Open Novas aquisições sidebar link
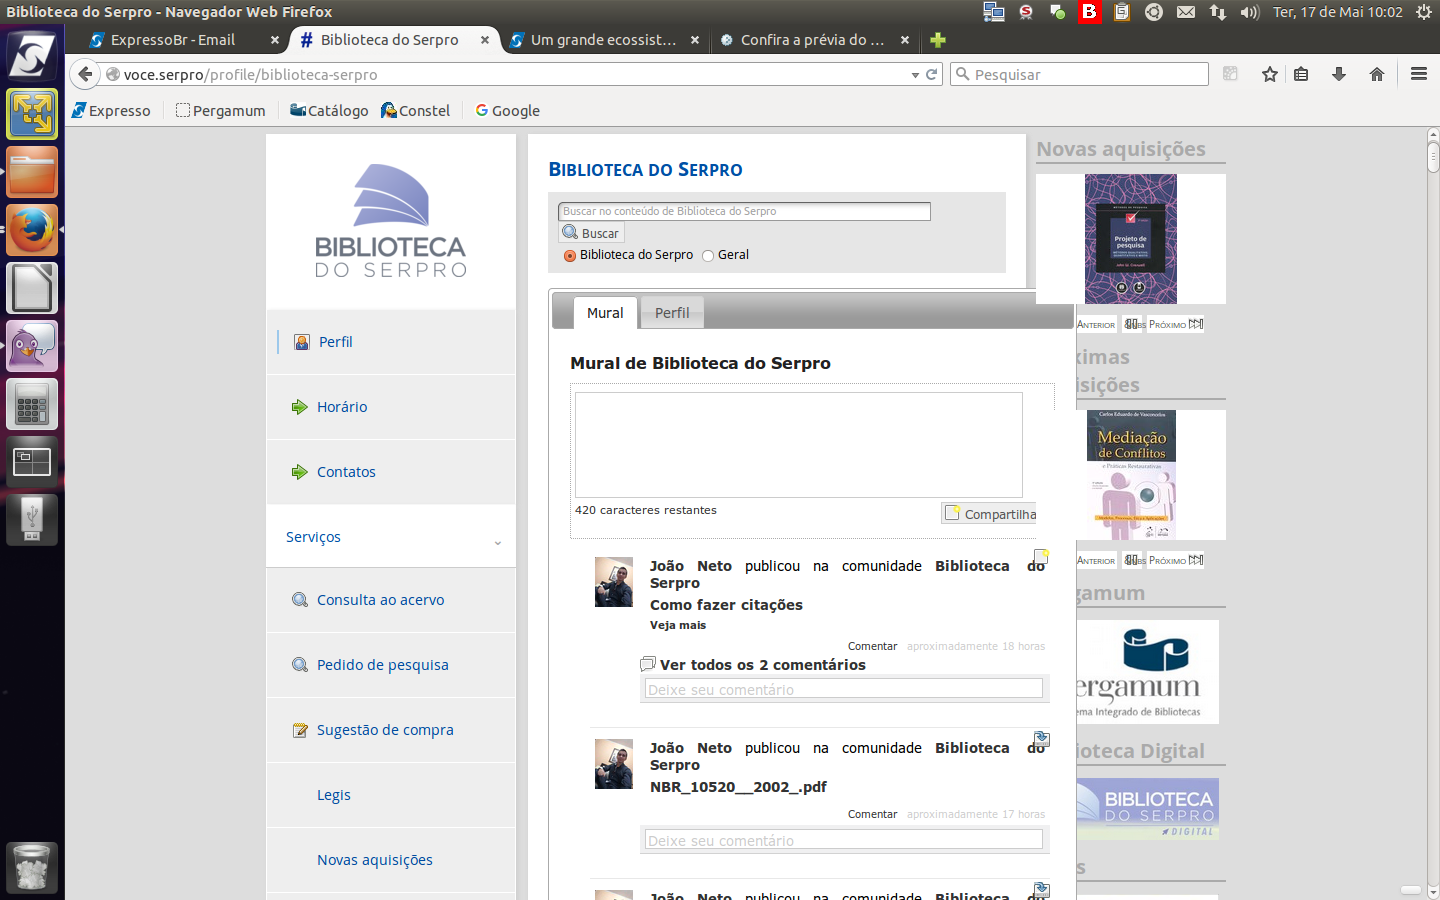The image size is (1440, 900). click(x=375, y=860)
